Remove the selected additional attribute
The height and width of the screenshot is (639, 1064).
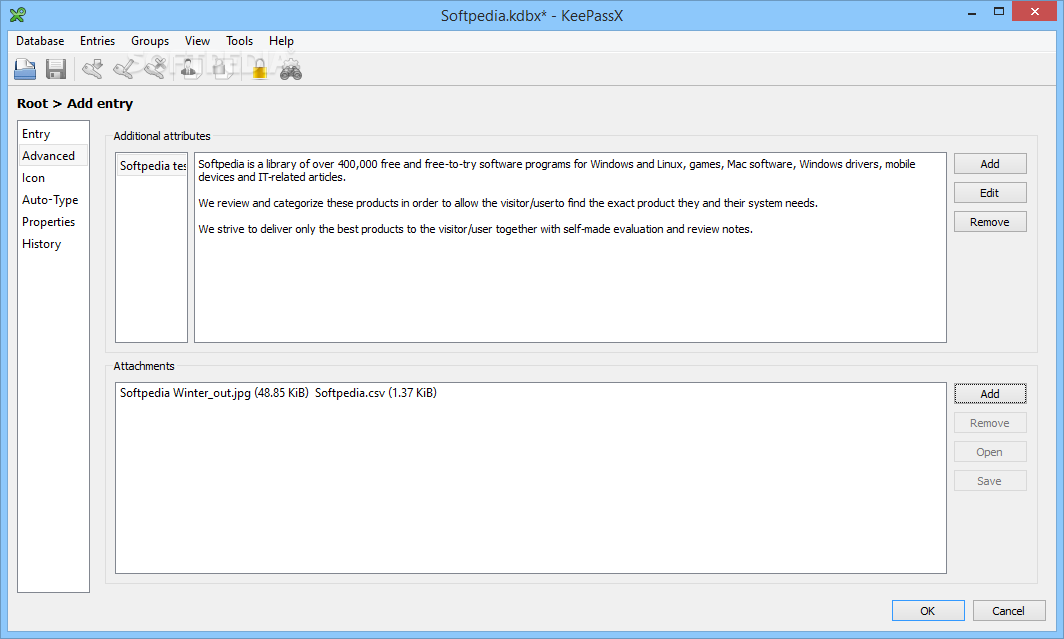click(x=990, y=222)
